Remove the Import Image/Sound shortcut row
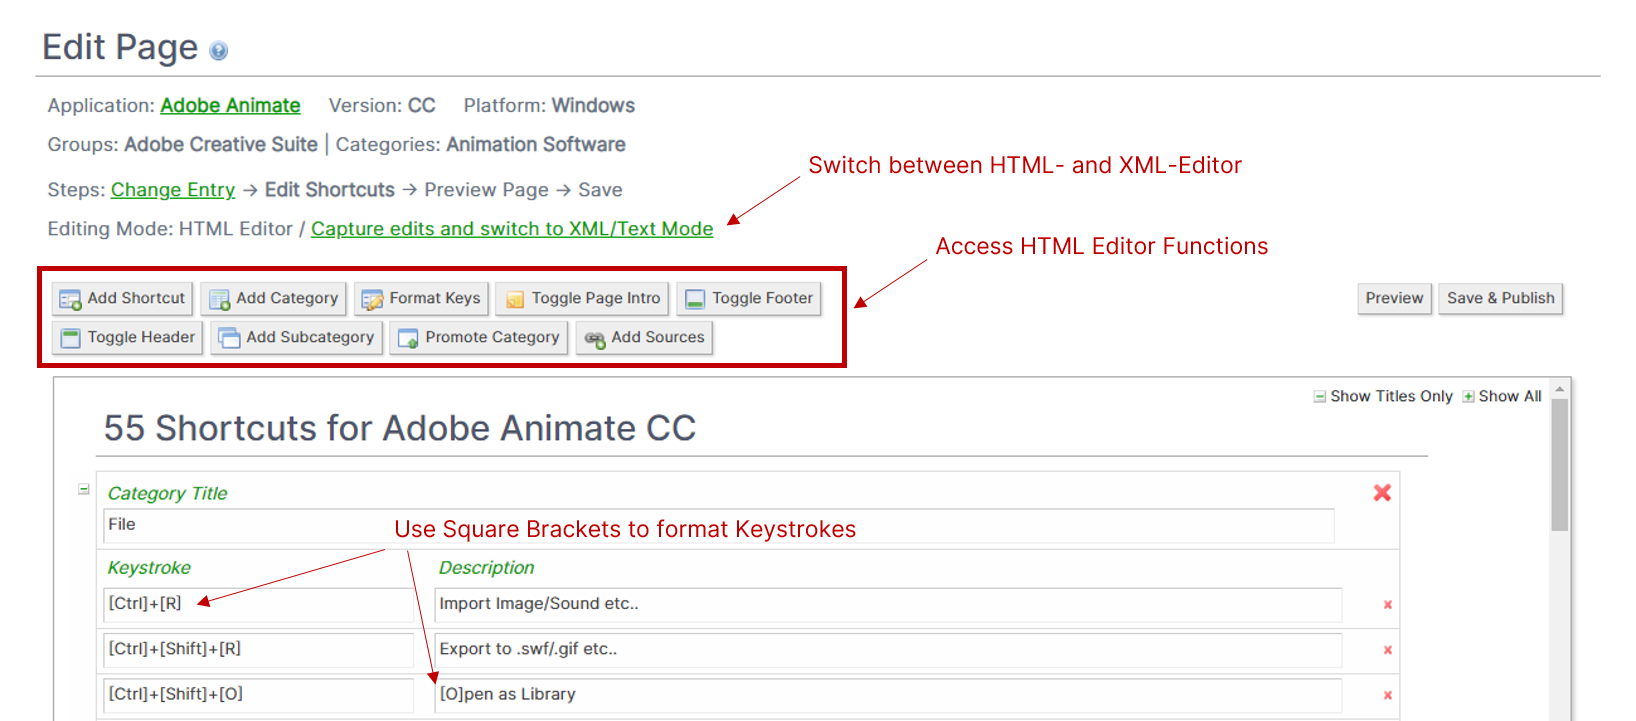This screenshot has height=721, width=1636. click(1388, 605)
